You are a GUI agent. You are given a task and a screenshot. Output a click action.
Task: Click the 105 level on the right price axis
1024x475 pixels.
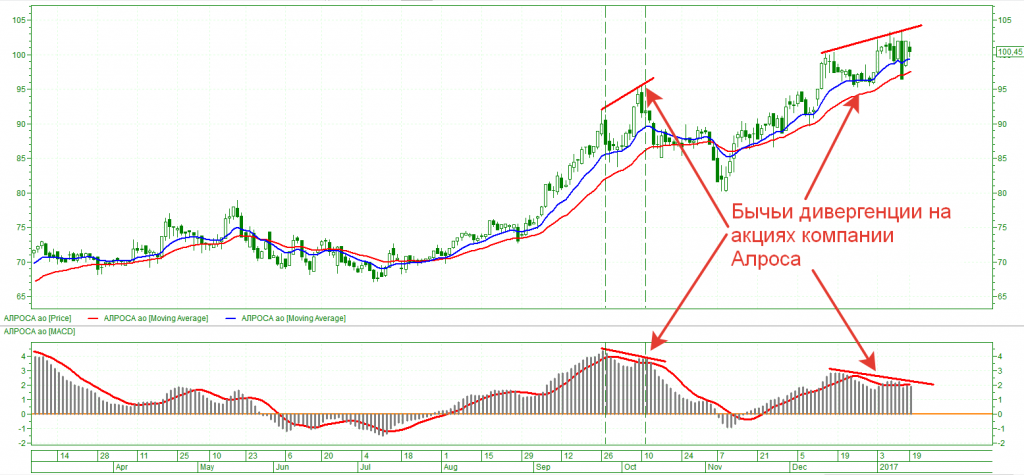(1004, 20)
